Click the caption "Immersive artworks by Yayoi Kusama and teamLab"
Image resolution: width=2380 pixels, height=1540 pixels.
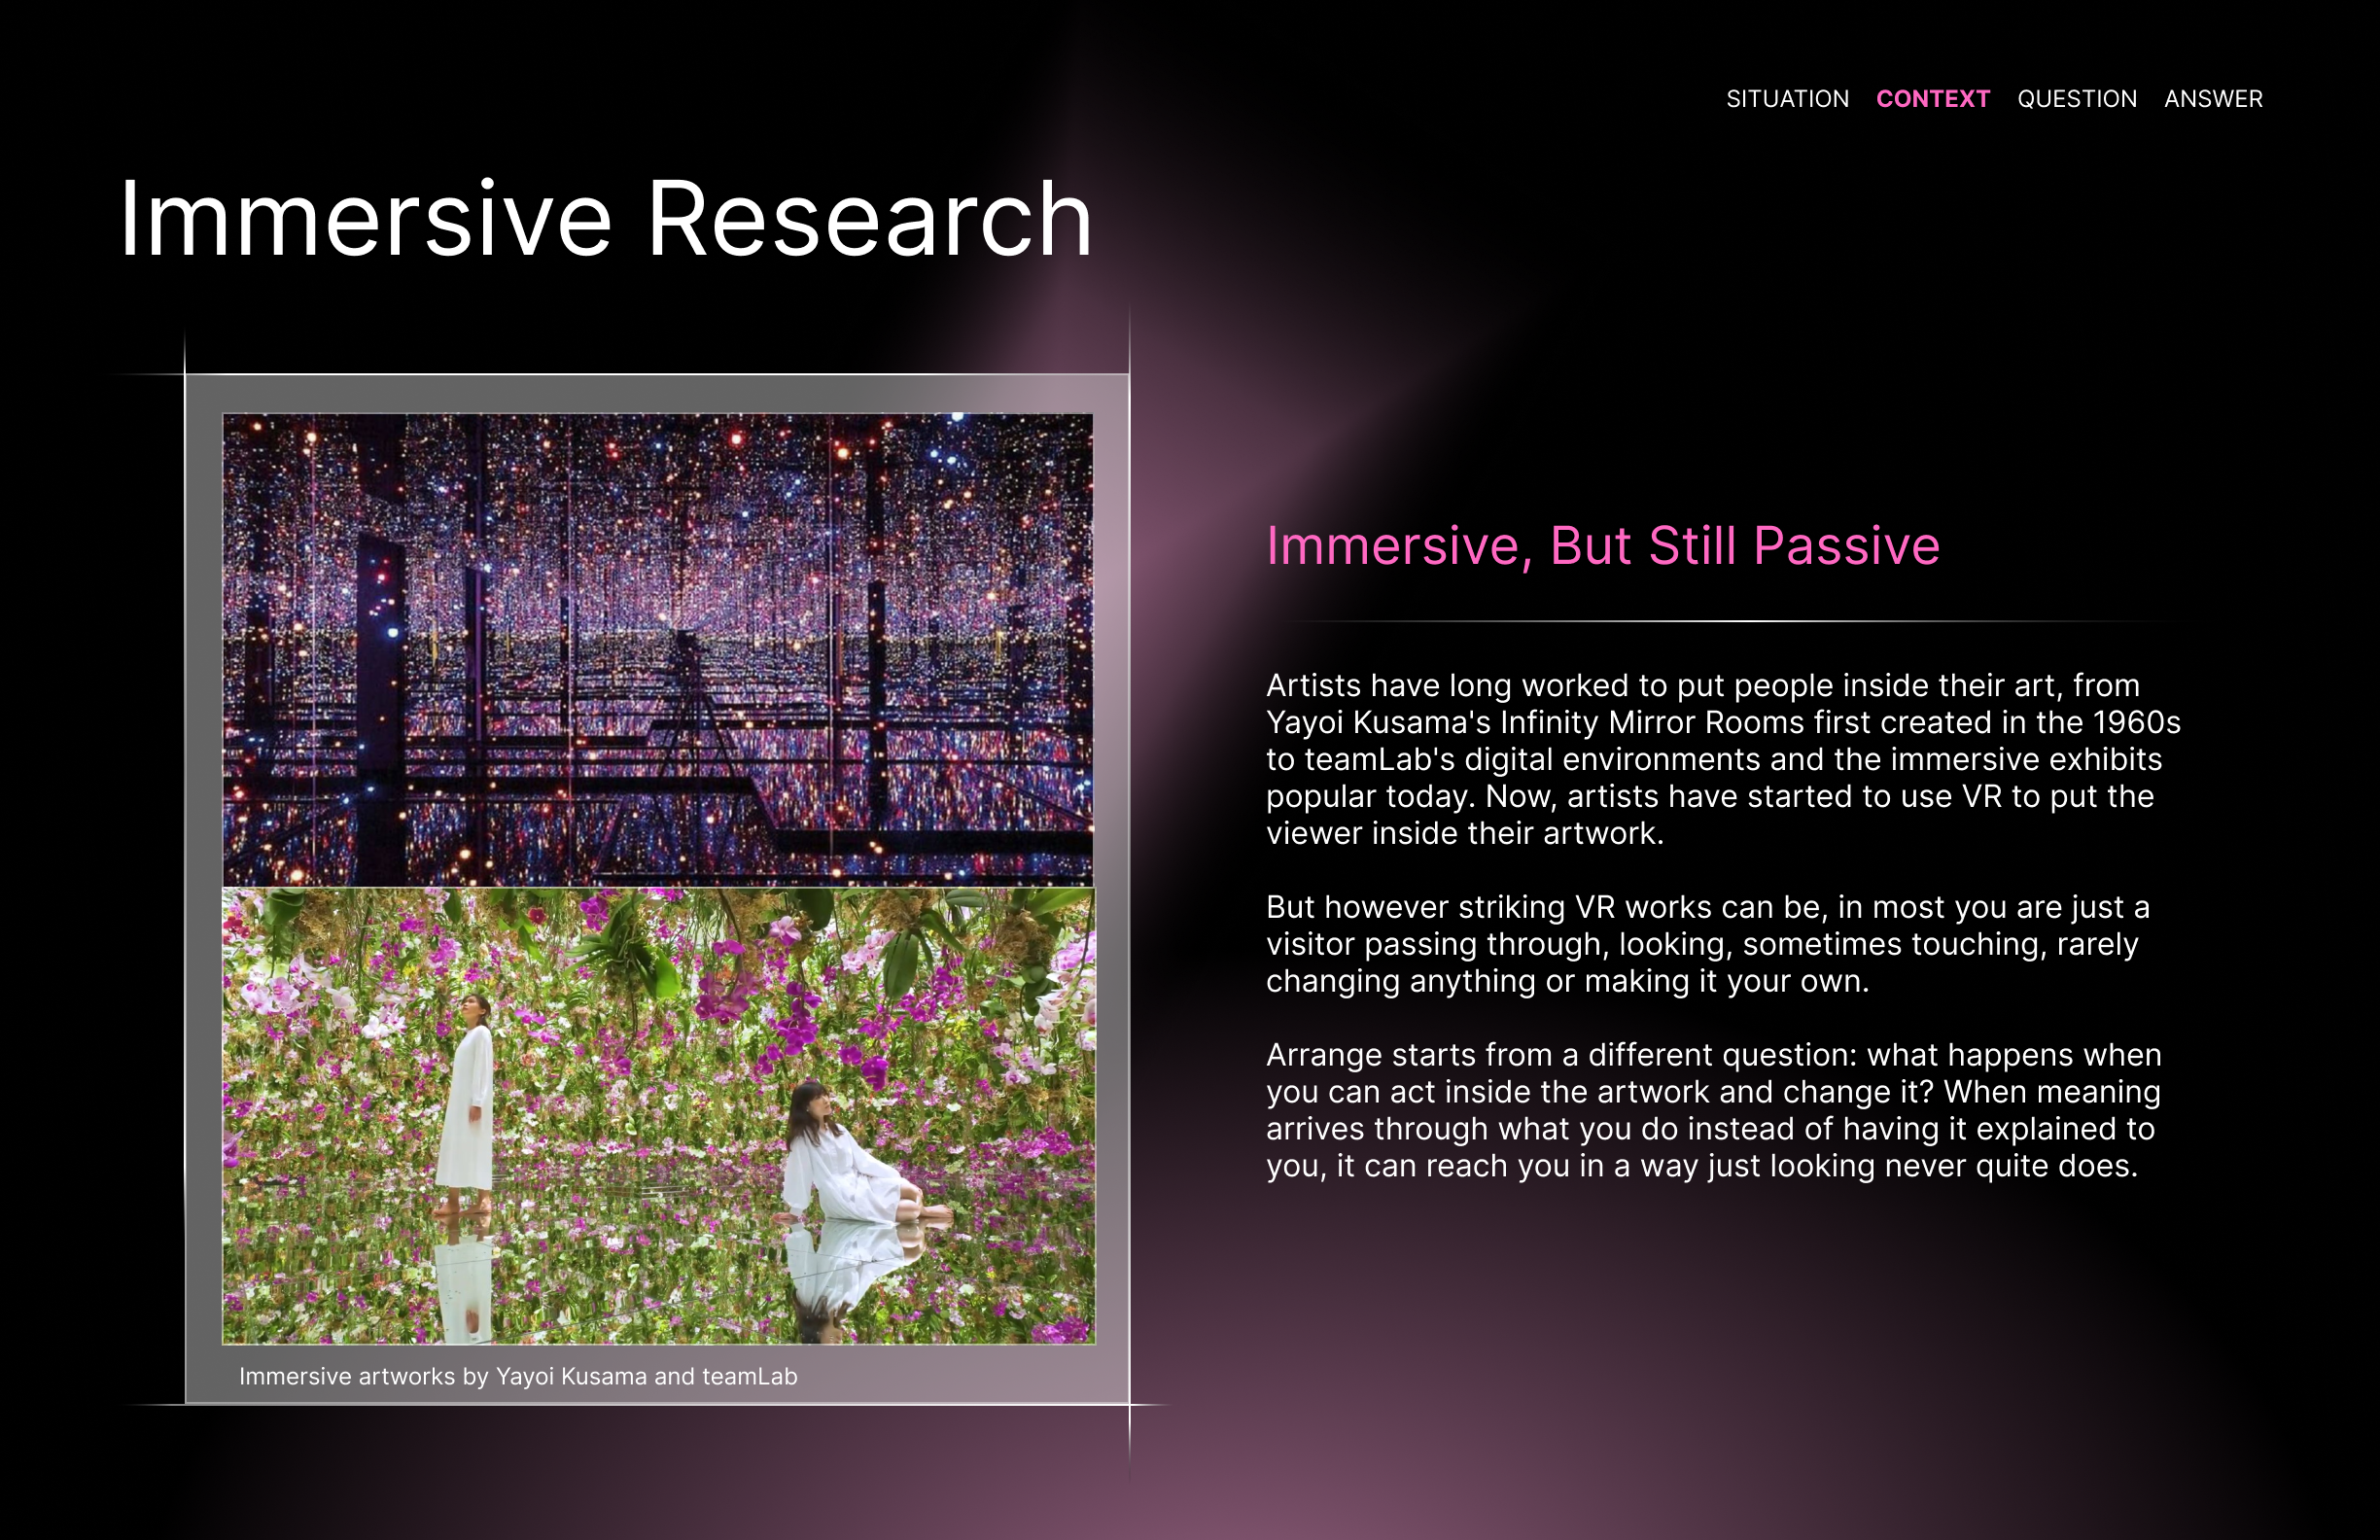coord(518,1376)
